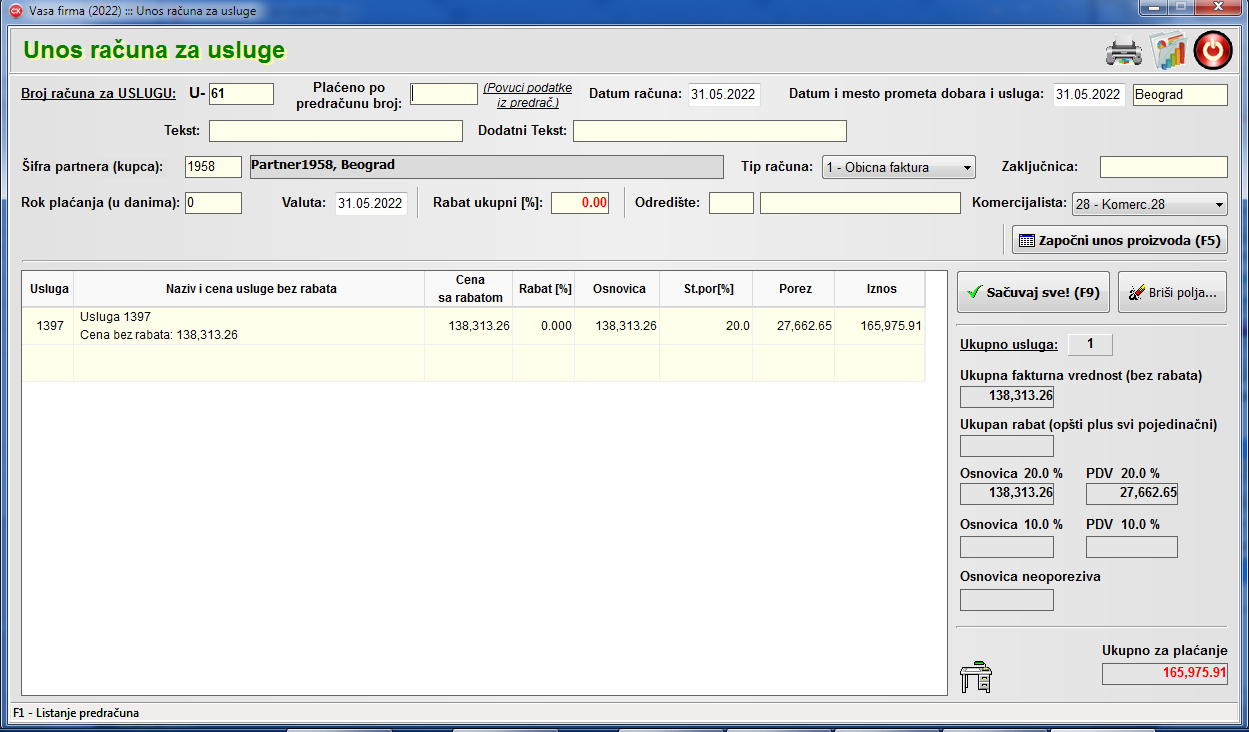Click the Porez column header

pos(795,289)
